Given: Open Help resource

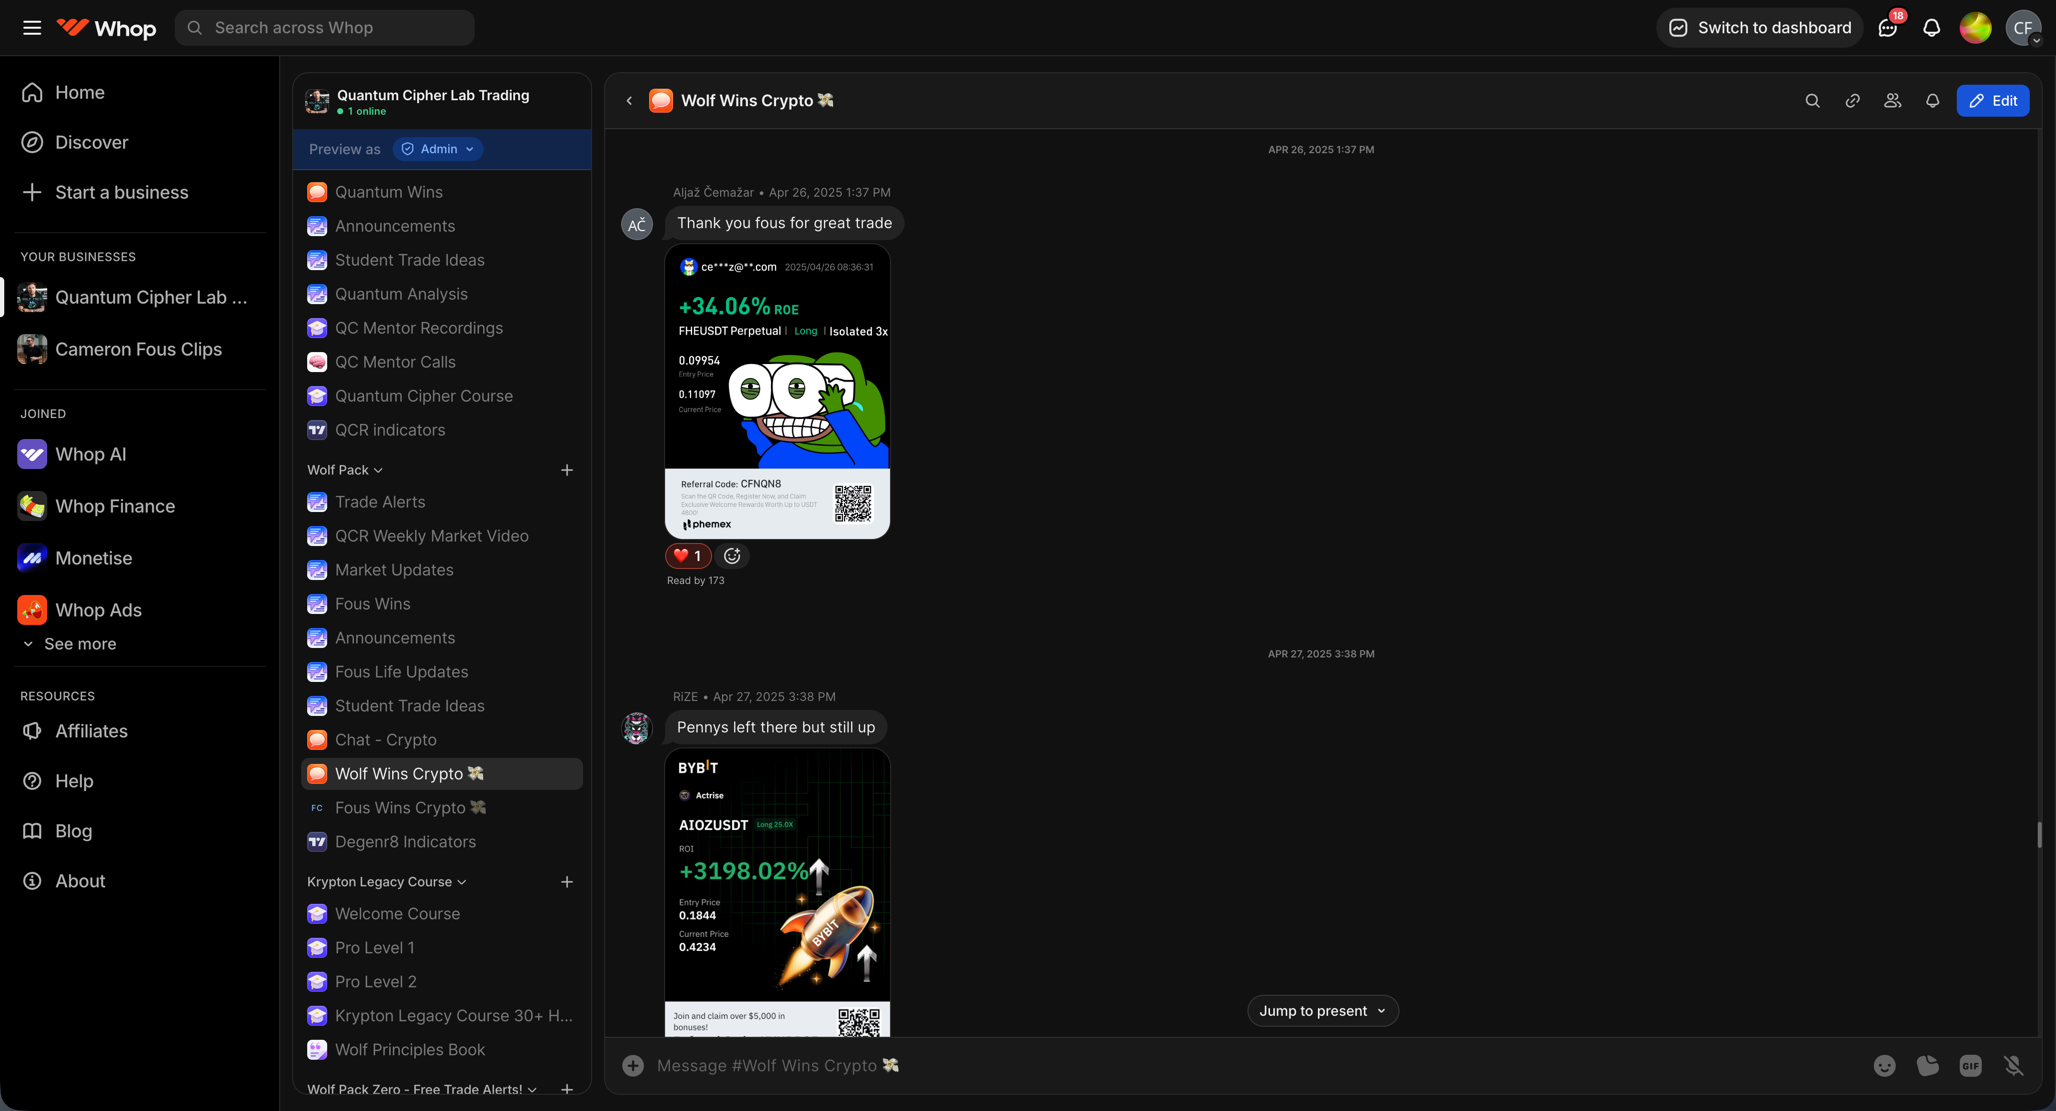Looking at the screenshot, I should click(140, 782).
